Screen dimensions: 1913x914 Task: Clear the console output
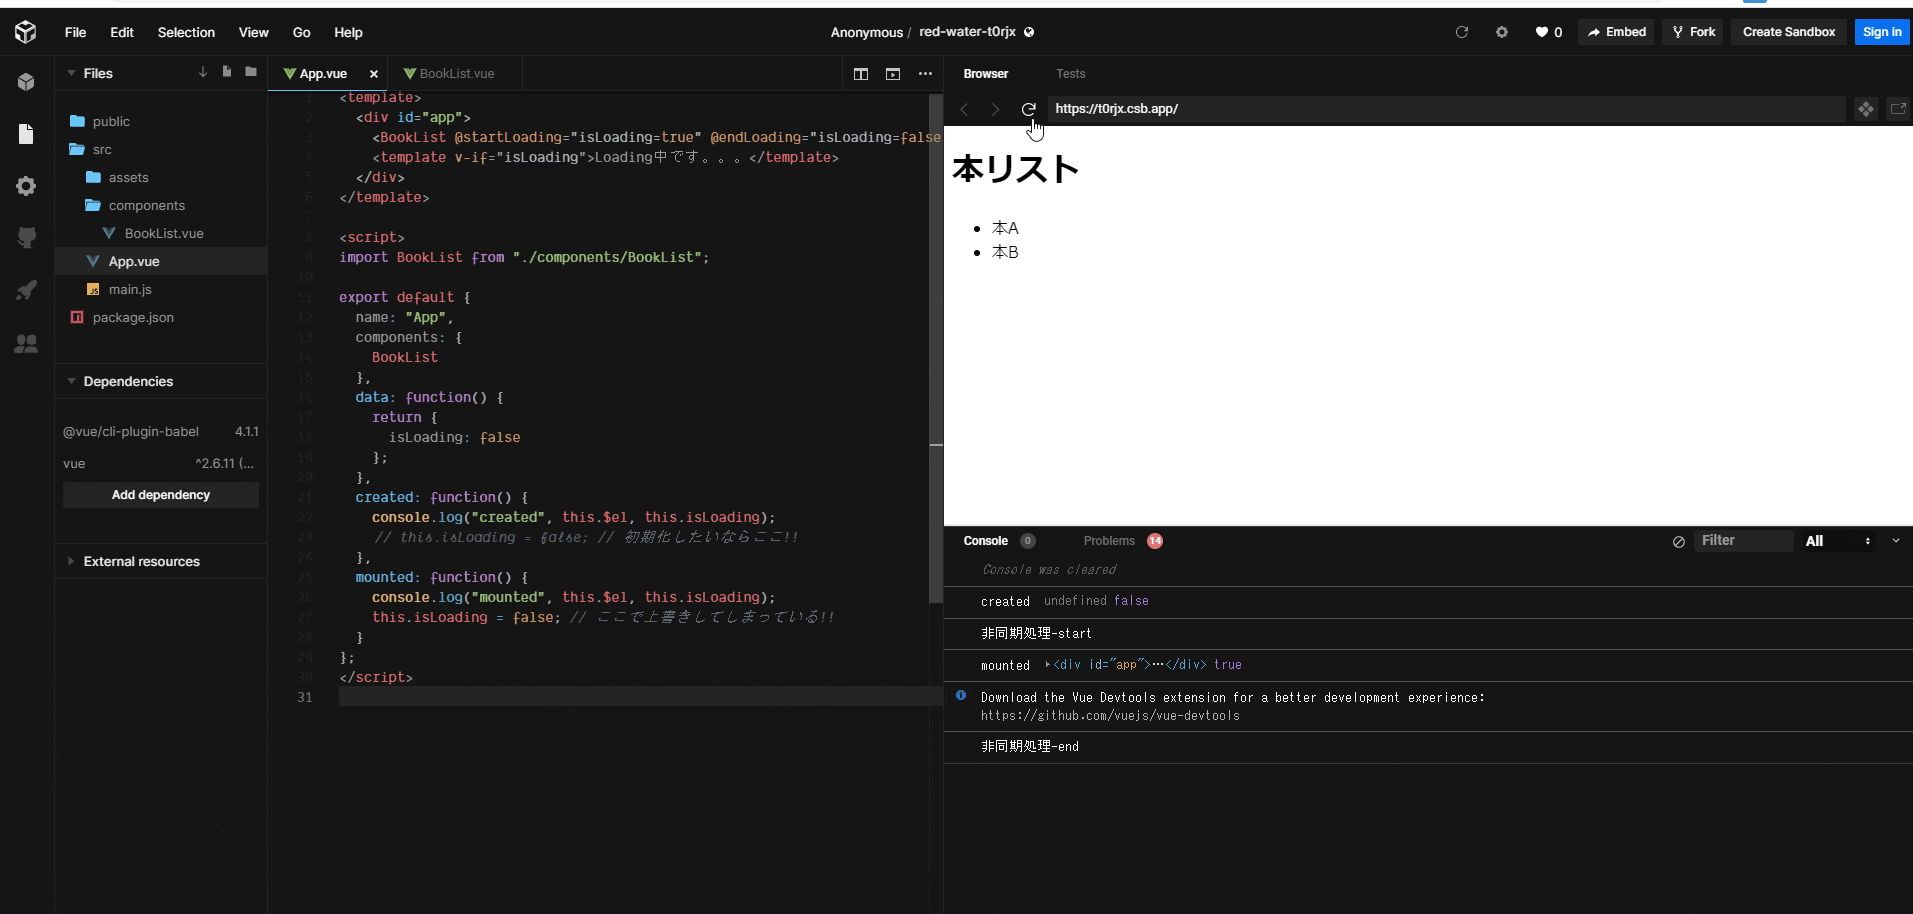[1679, 542]
